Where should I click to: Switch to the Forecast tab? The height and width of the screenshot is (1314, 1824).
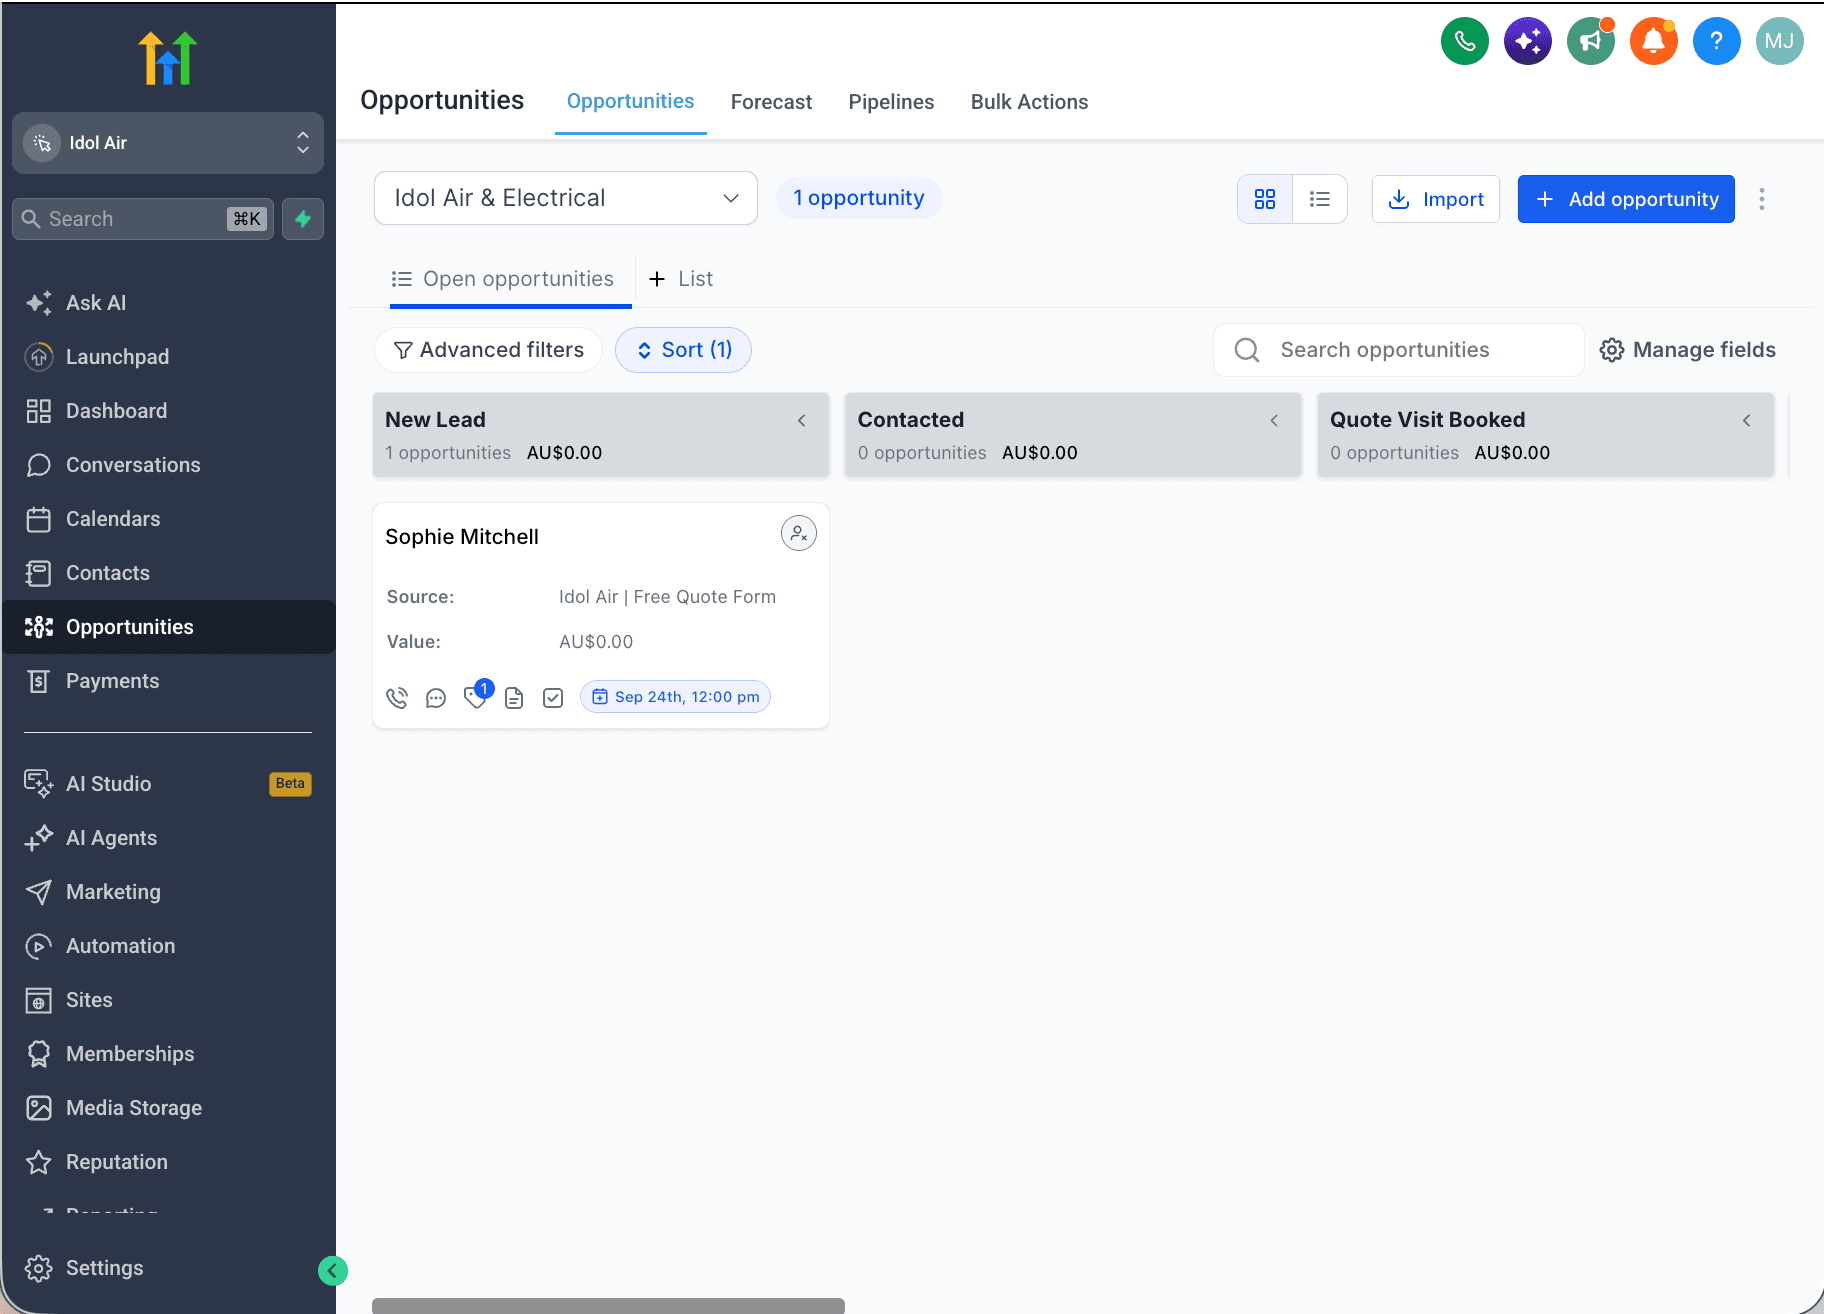click(x=771, y=102)
